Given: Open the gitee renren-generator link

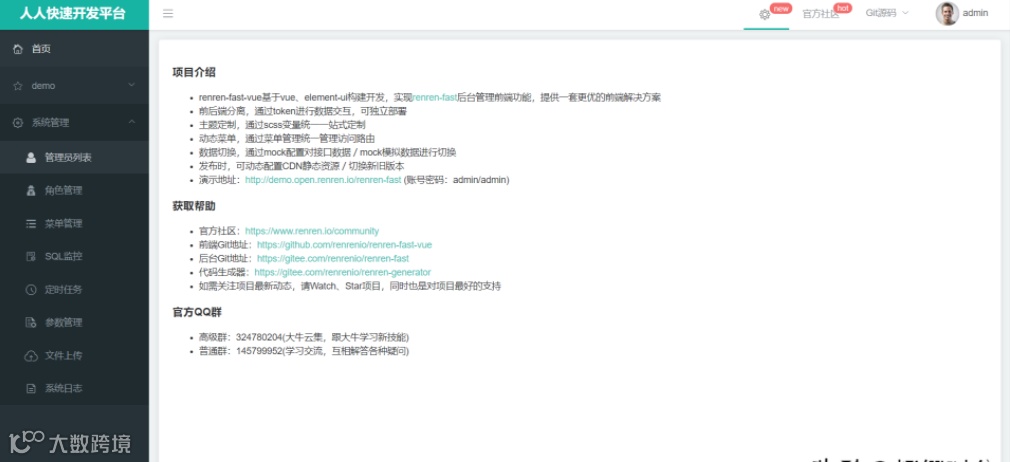Looking at the screenshot, I should (x=343, y=272).
